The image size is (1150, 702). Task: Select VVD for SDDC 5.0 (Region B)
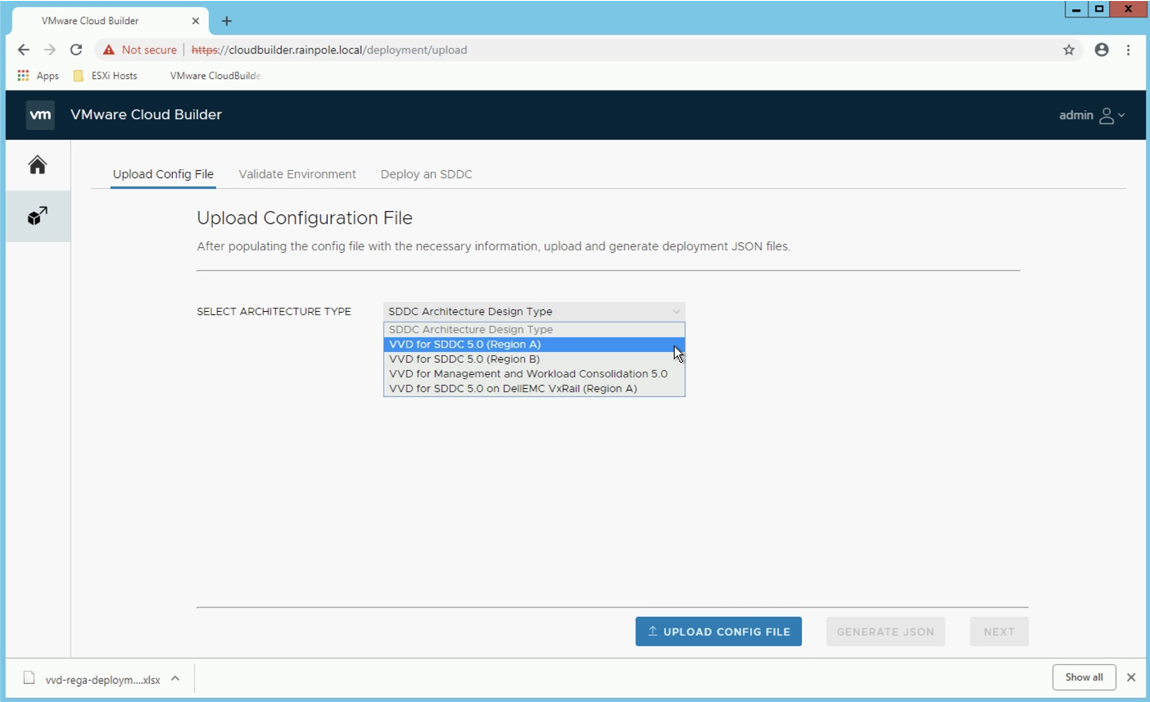pos(464,359)
